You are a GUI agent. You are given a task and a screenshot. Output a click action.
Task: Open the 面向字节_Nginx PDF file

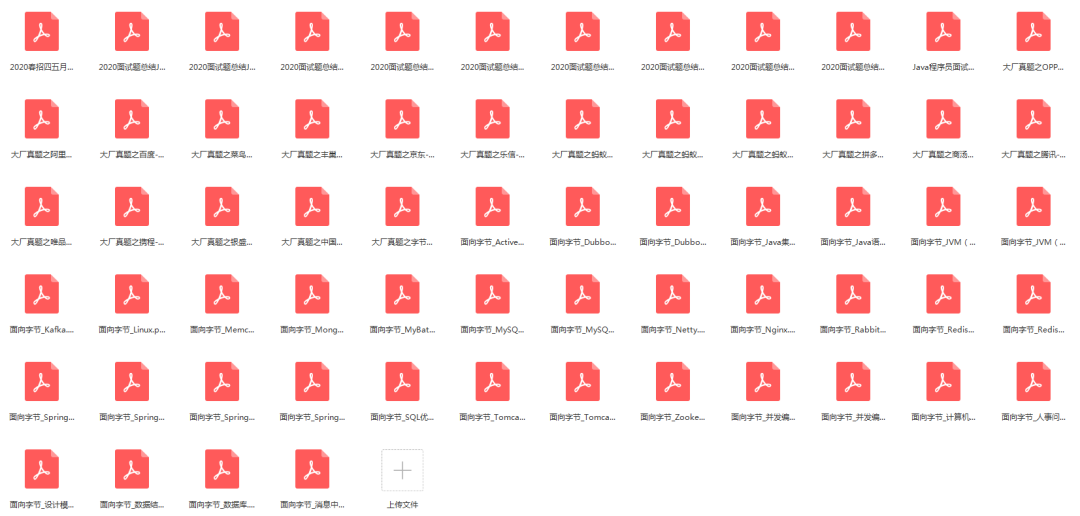763,294
